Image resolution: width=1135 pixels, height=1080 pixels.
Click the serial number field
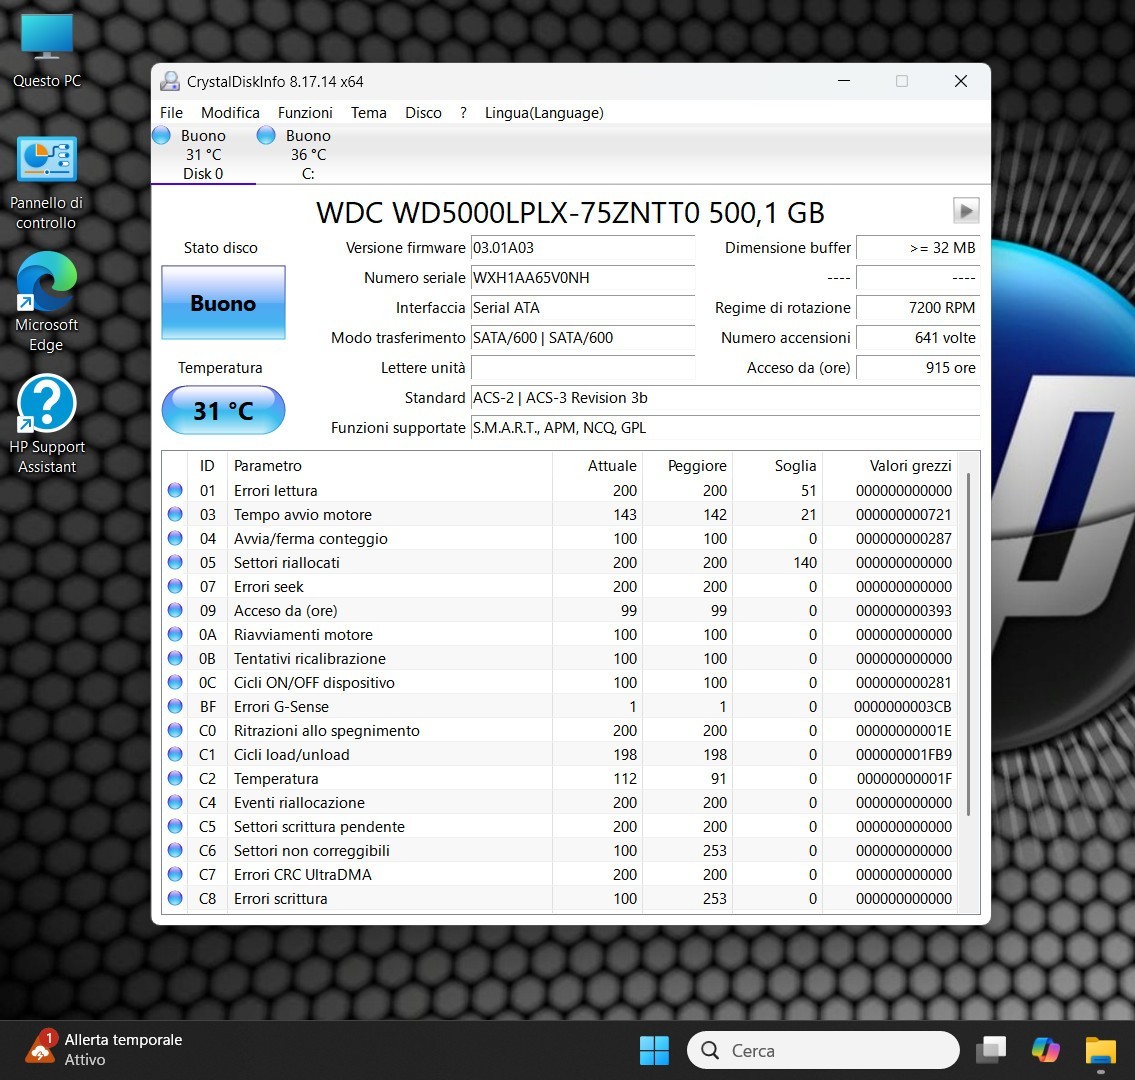583,277
